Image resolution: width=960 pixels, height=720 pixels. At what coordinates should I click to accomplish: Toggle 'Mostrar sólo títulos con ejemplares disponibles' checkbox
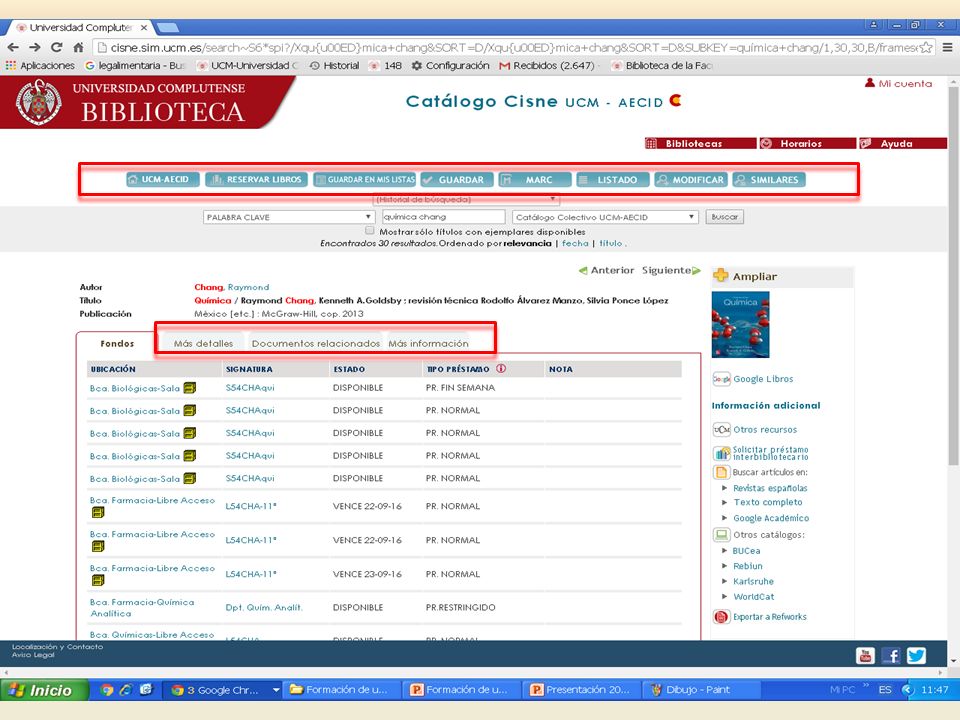tap(370, 231)
